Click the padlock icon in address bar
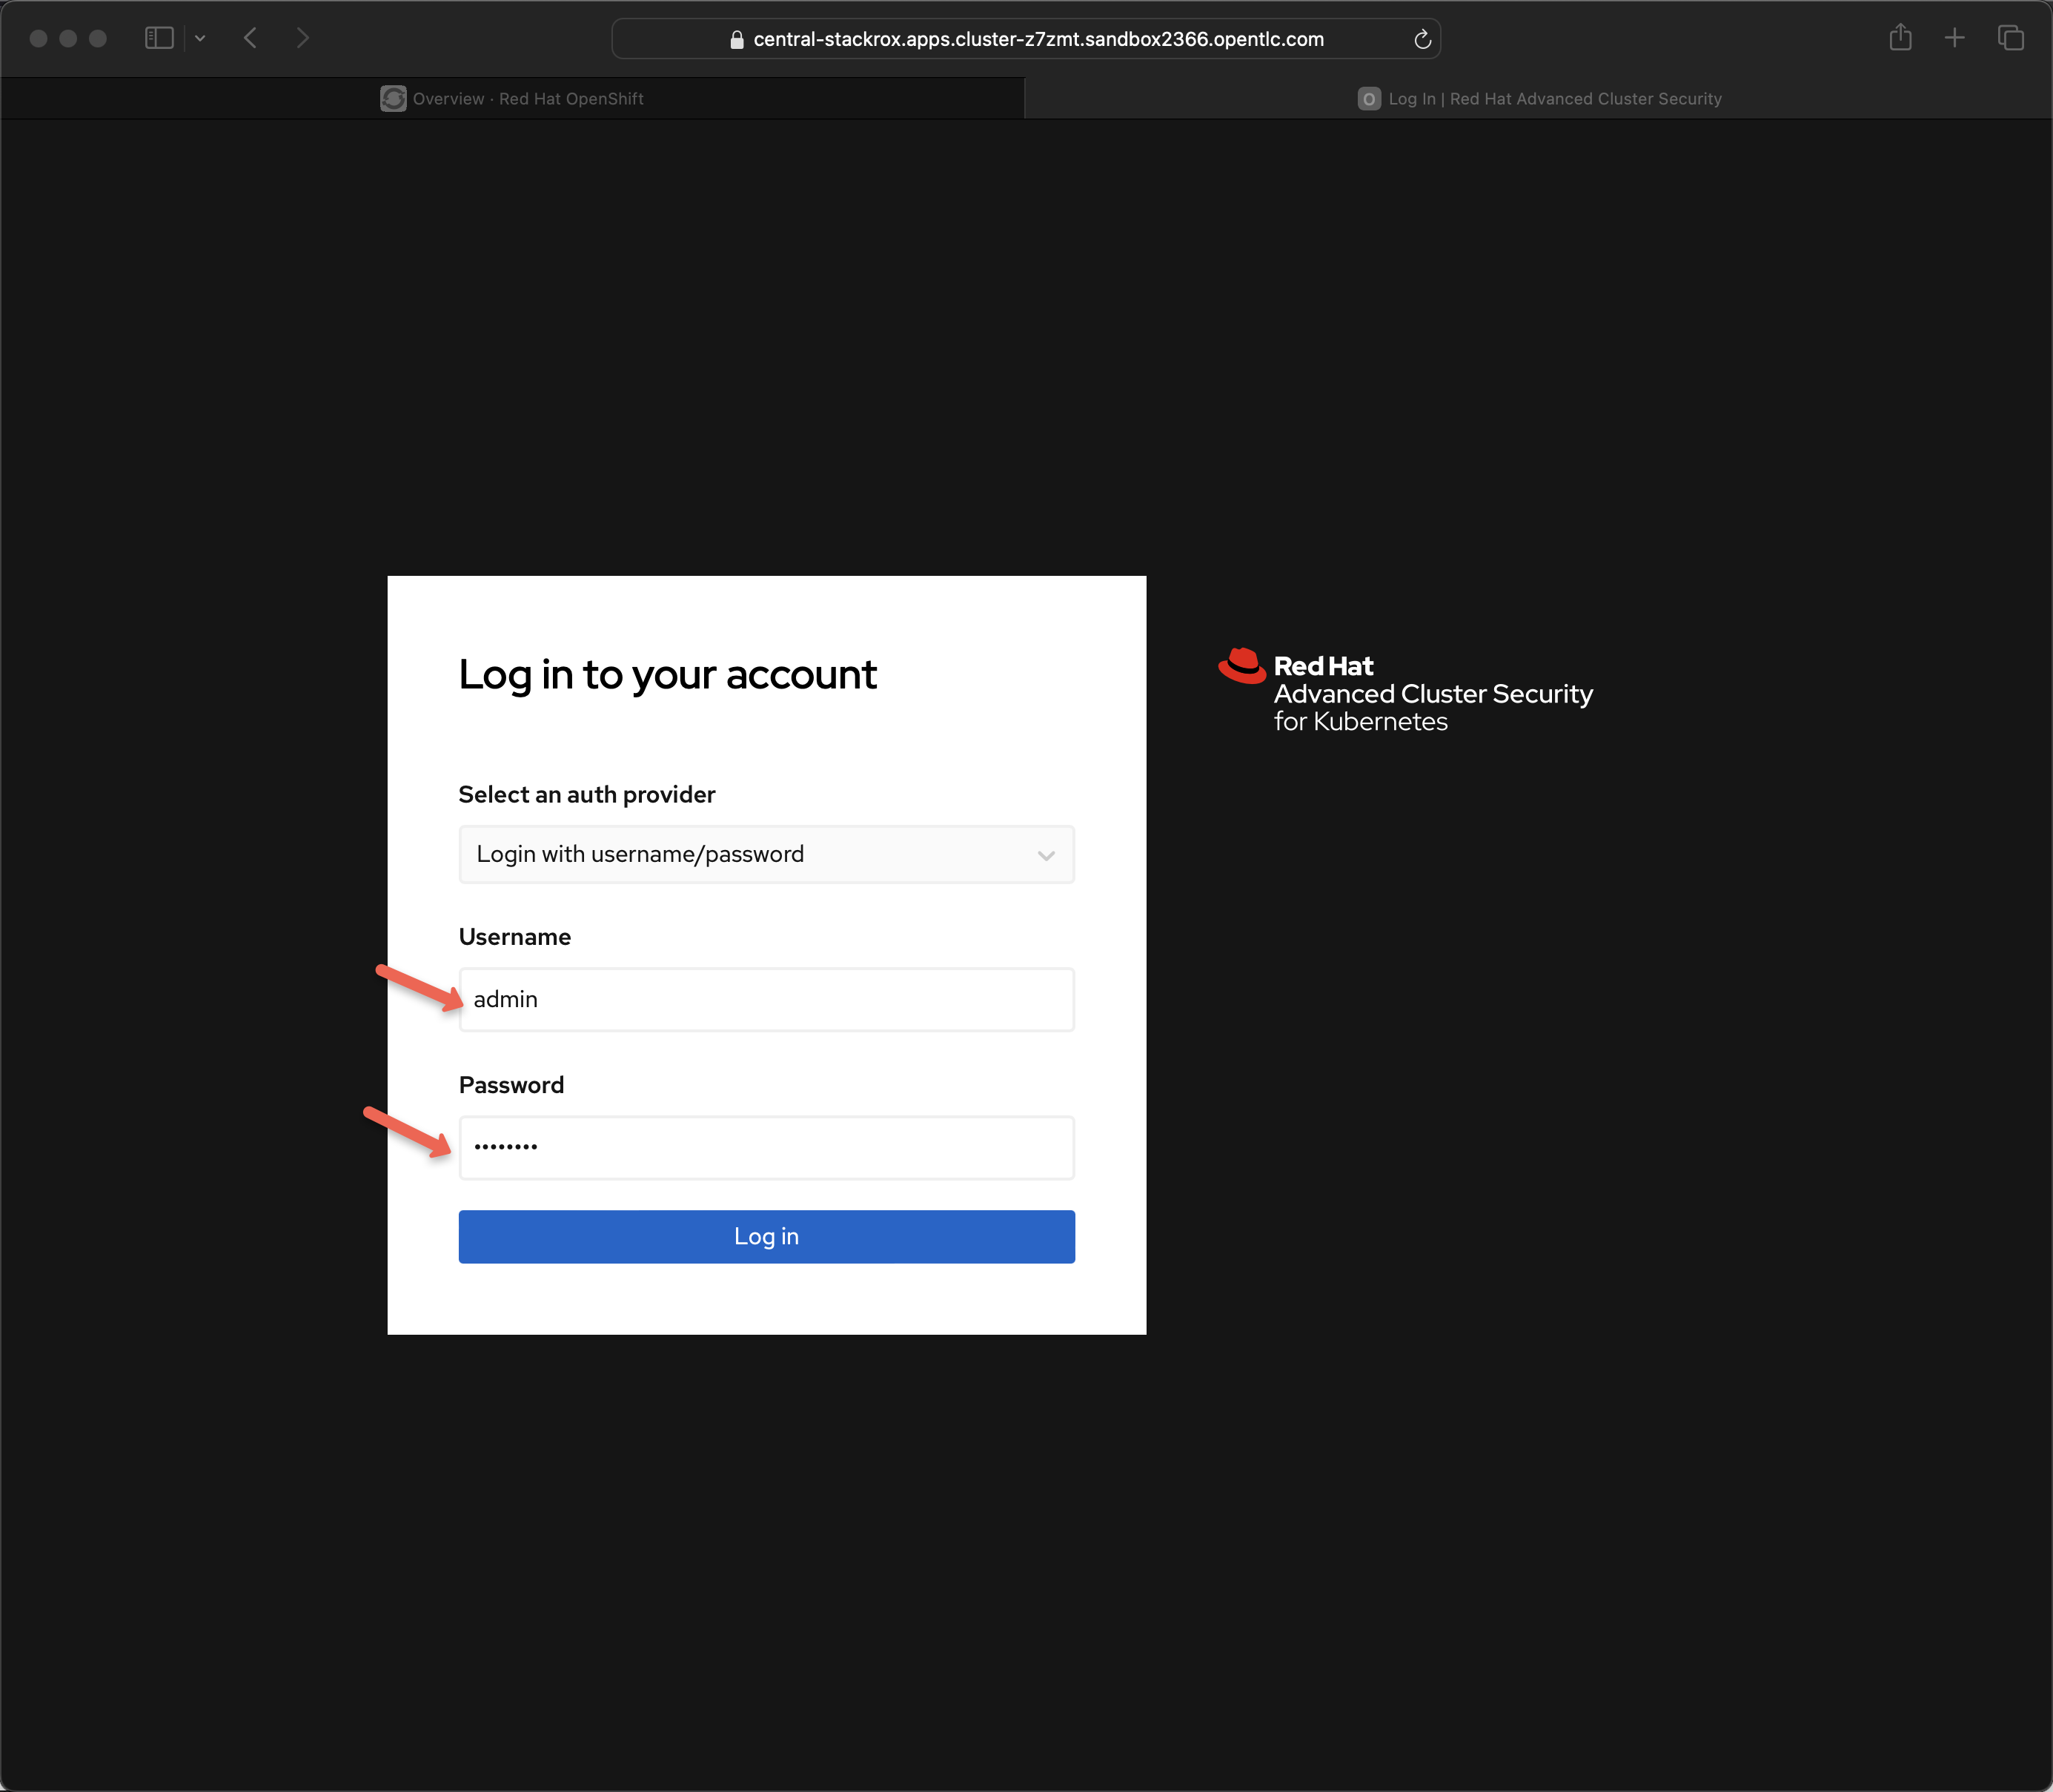Screen dimensions: 2053x1792 pyautogui.click(x=737, y=40)
